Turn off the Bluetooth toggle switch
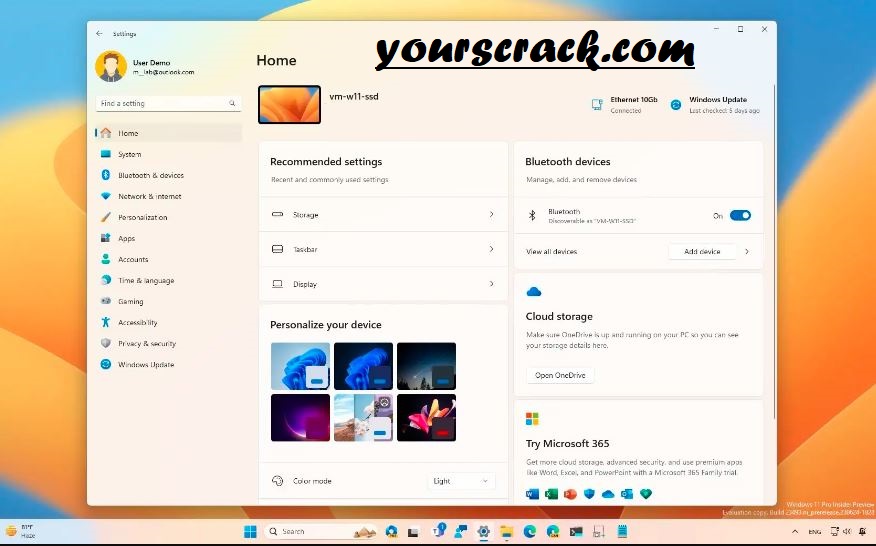The width and height of the screenshot is (876, 546). point(740,216)
